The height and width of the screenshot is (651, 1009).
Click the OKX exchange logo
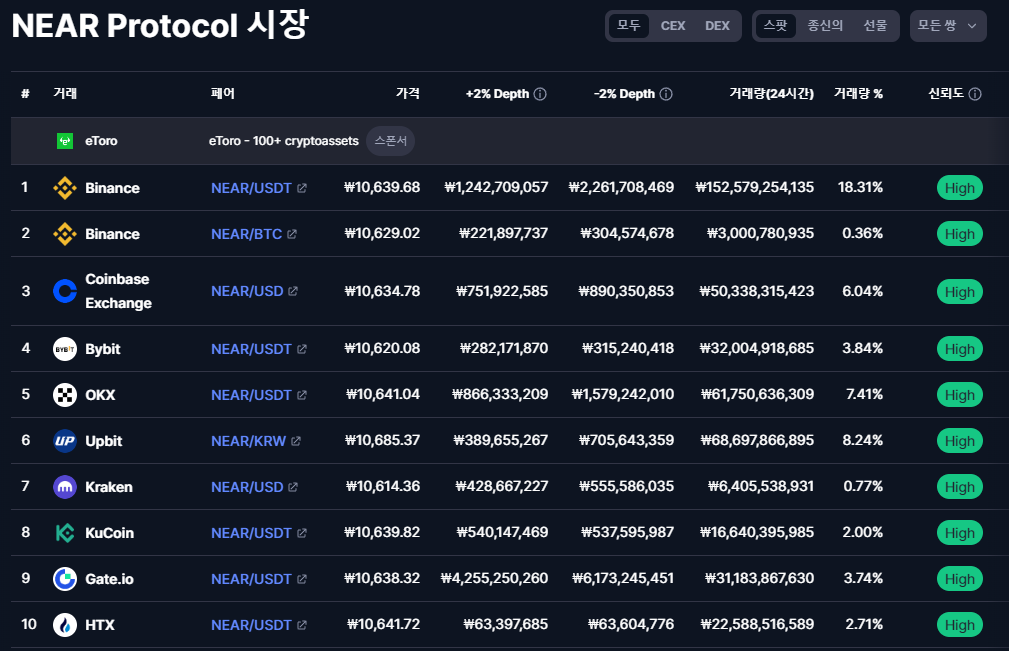[65, 395]
